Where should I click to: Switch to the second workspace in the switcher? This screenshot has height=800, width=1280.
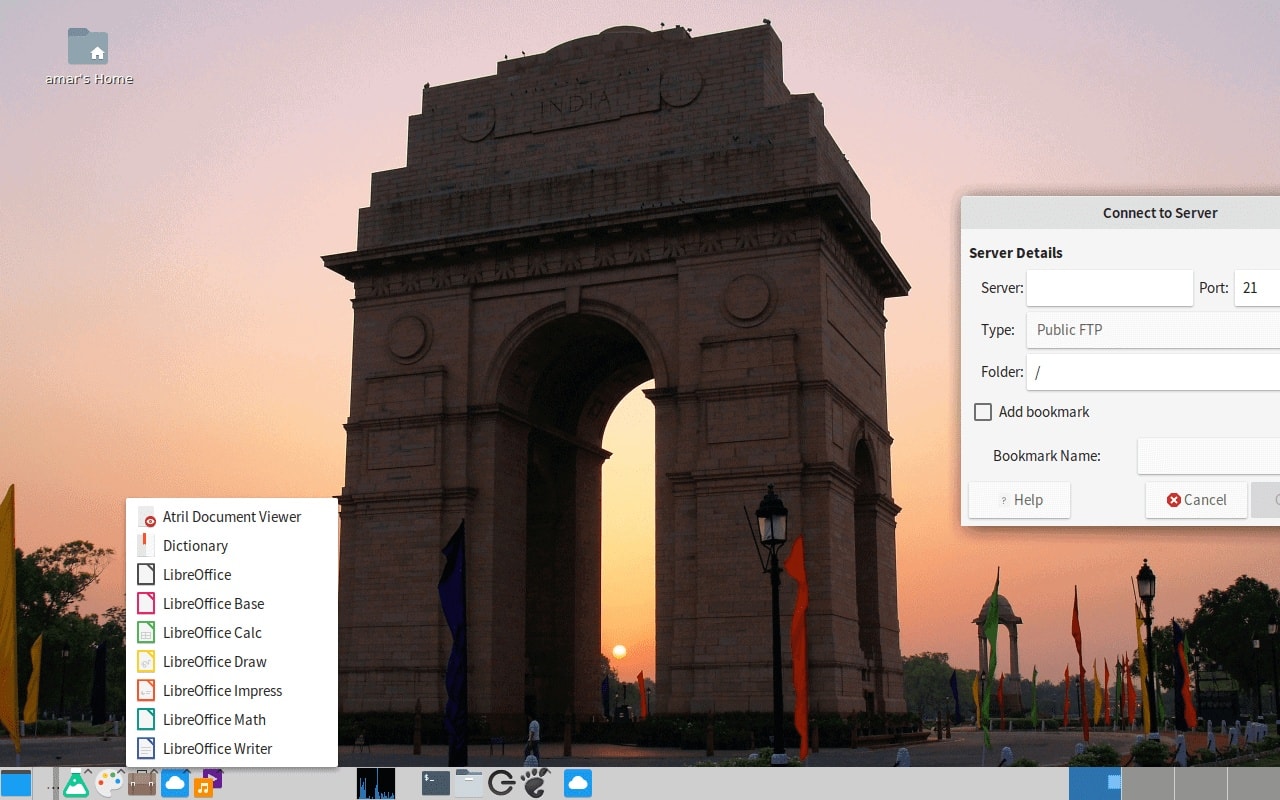click(1148, 784)
